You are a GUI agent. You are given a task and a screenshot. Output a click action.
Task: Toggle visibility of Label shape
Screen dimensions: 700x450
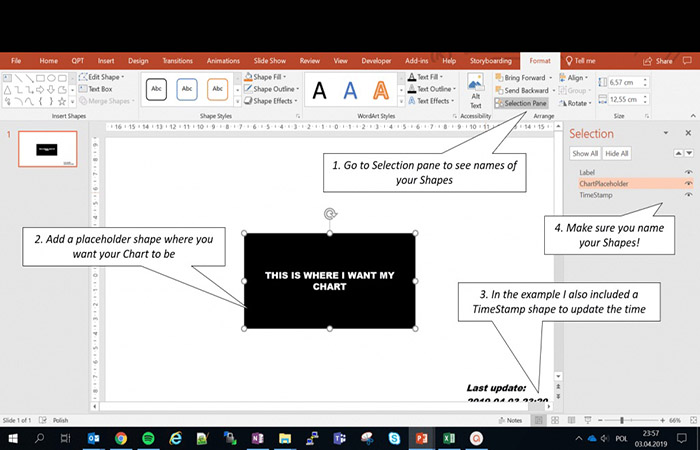[688, 172]
